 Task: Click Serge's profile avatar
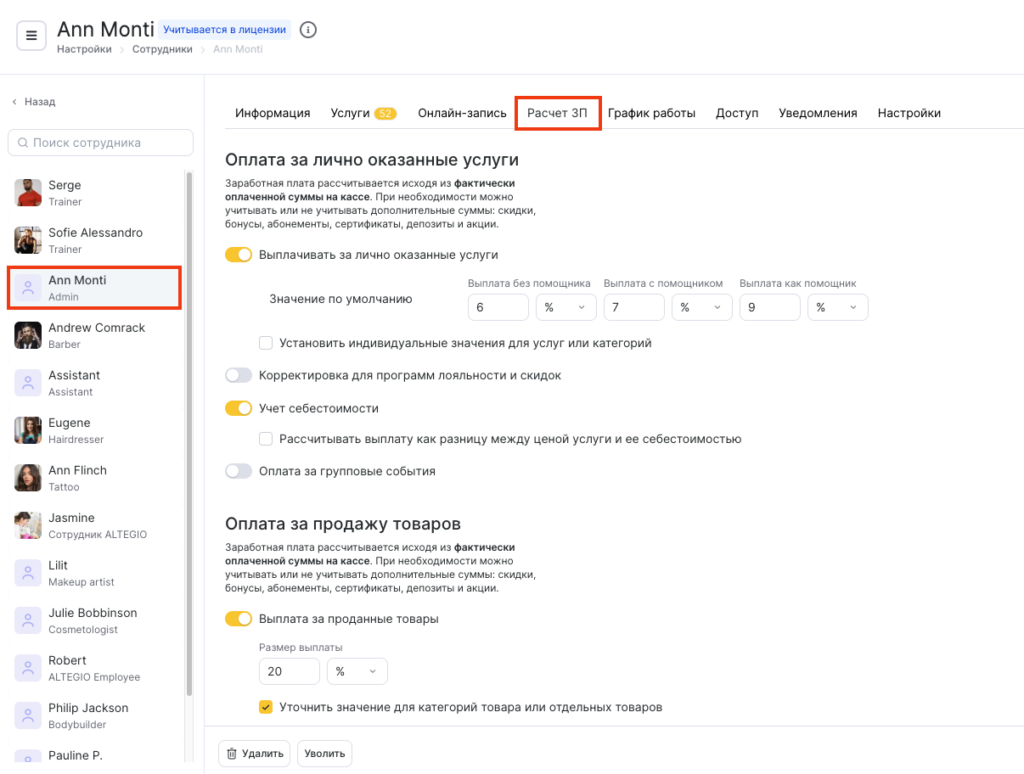point(28,193)
